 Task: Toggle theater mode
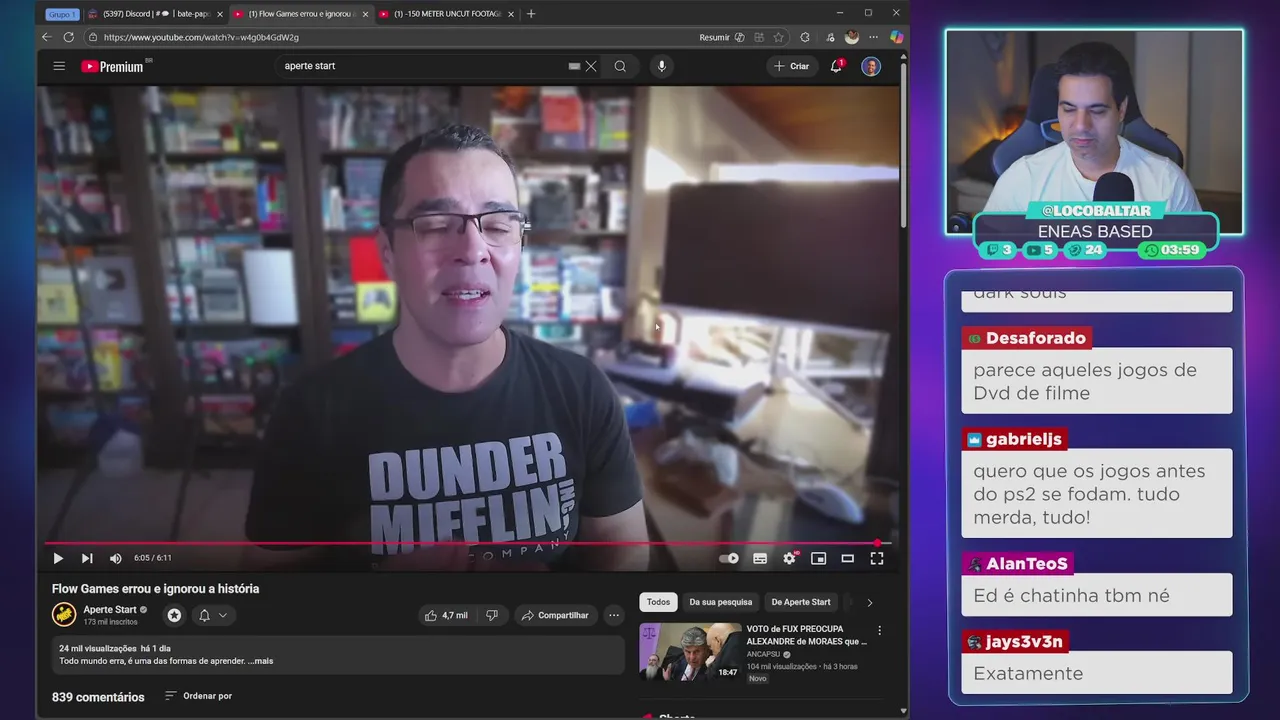847,558
